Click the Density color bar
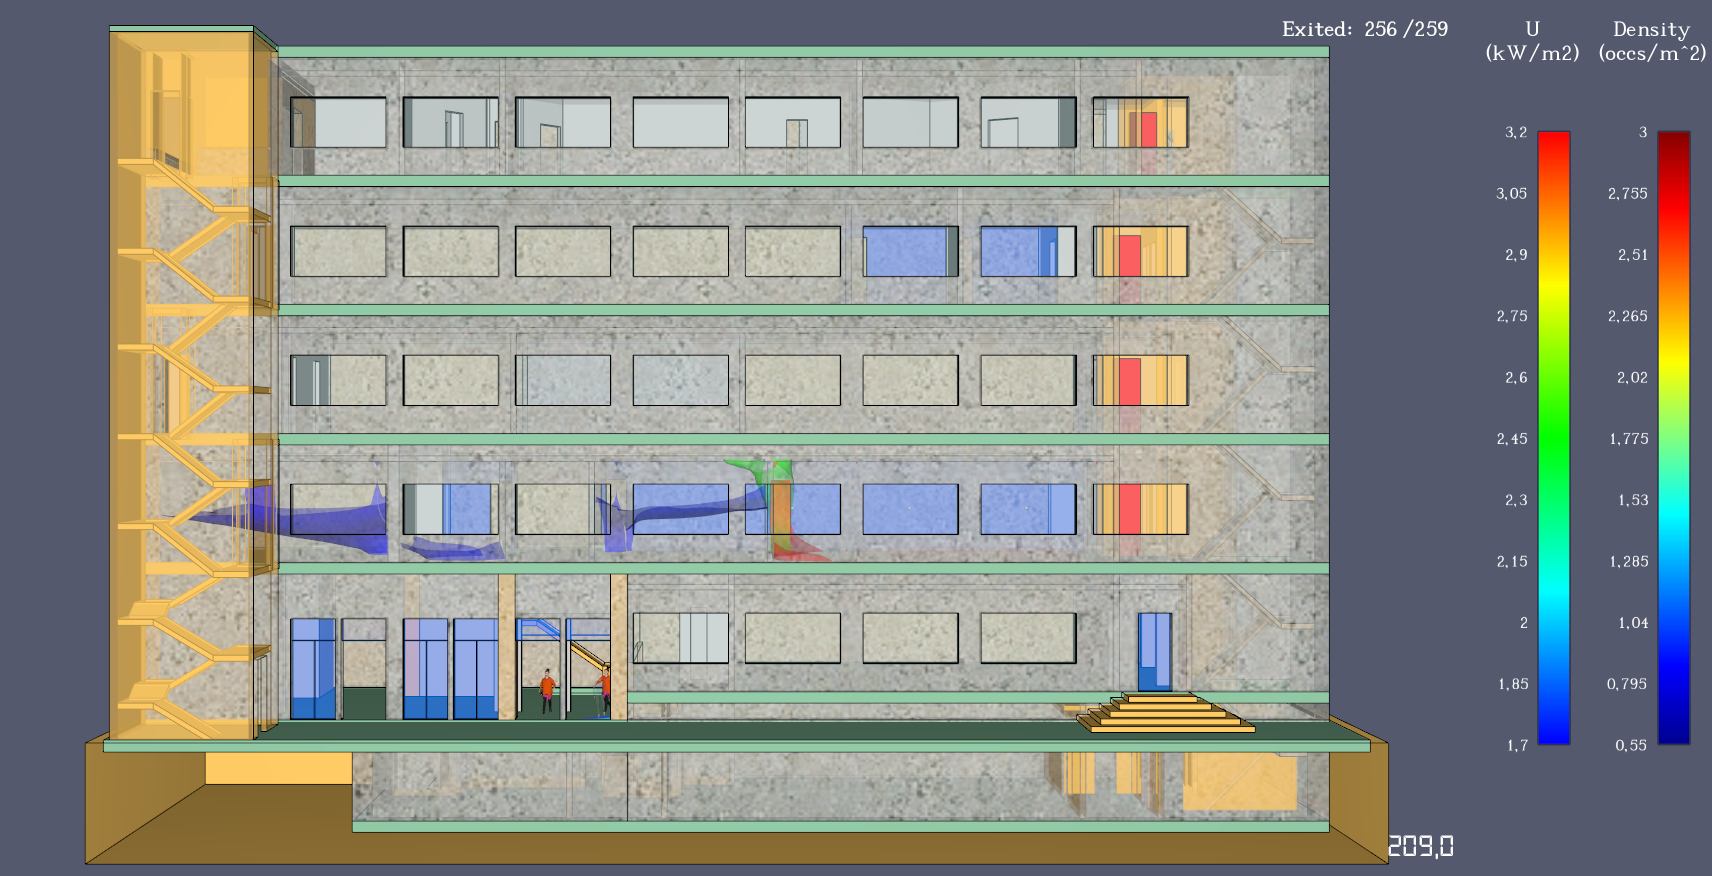Screen dimensions: 1712x876 [x=1673, y=438]
